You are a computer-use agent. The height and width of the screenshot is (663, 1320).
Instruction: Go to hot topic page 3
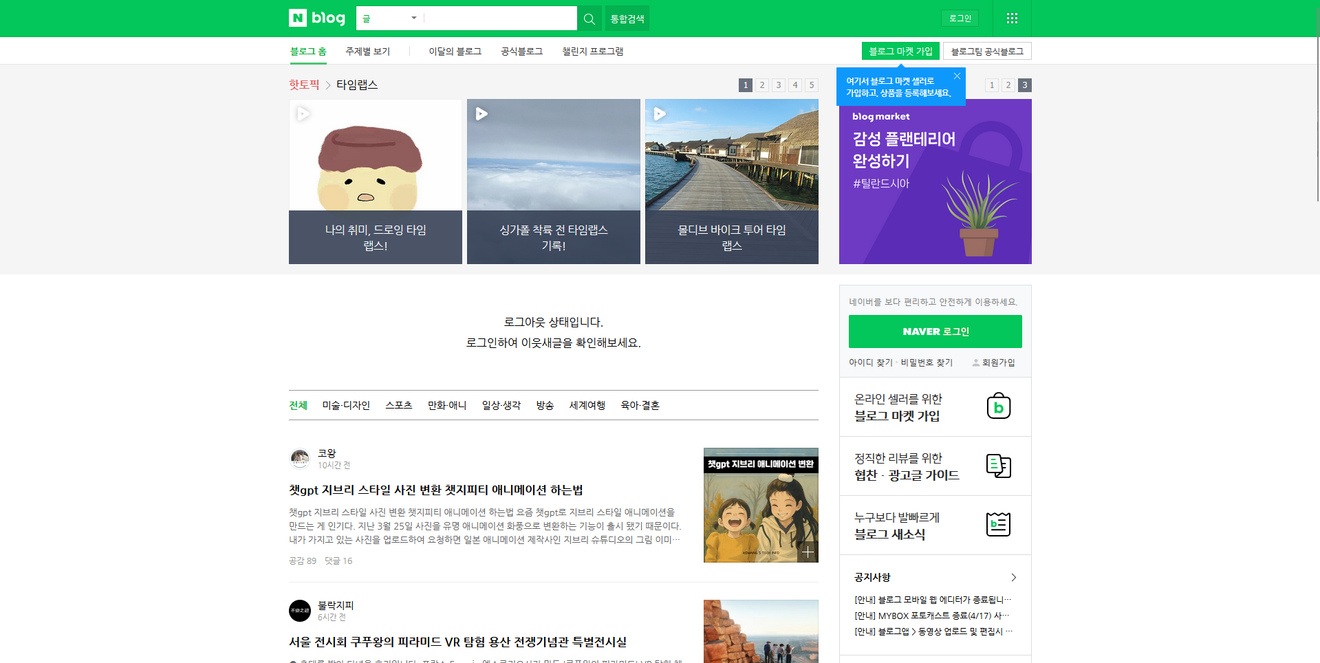pos(779,85)
